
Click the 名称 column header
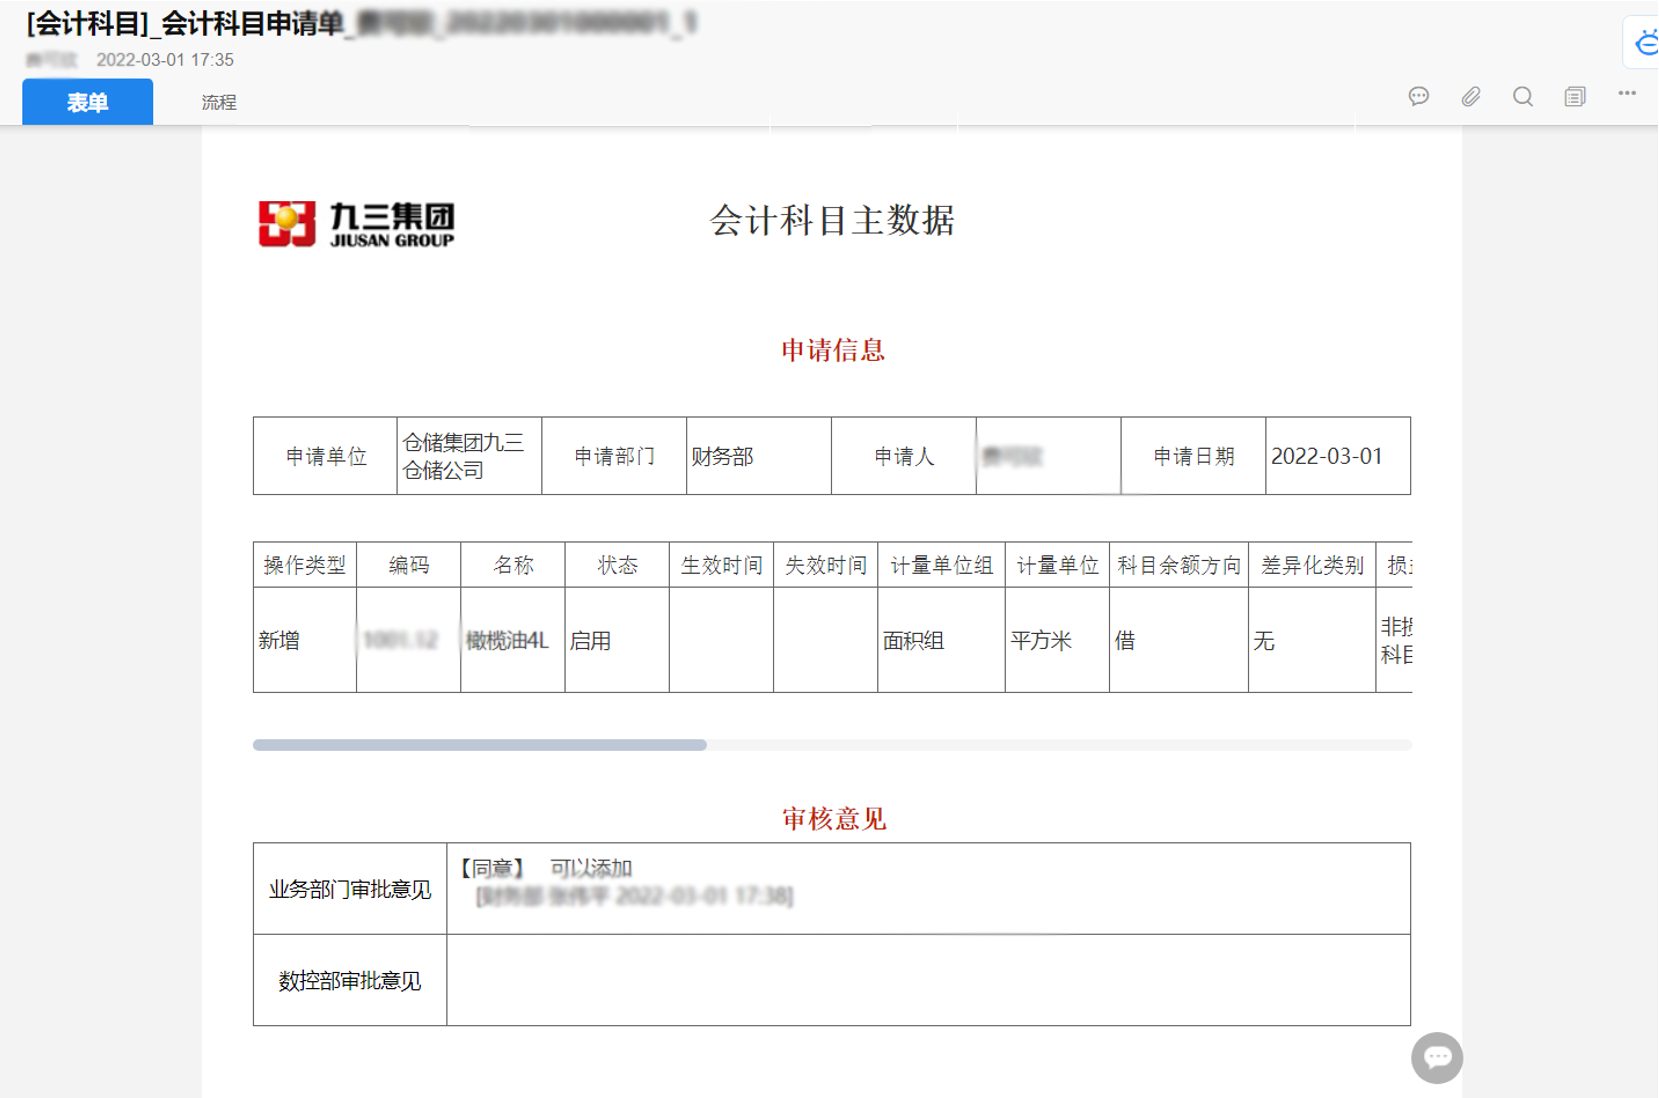[513, 565]
